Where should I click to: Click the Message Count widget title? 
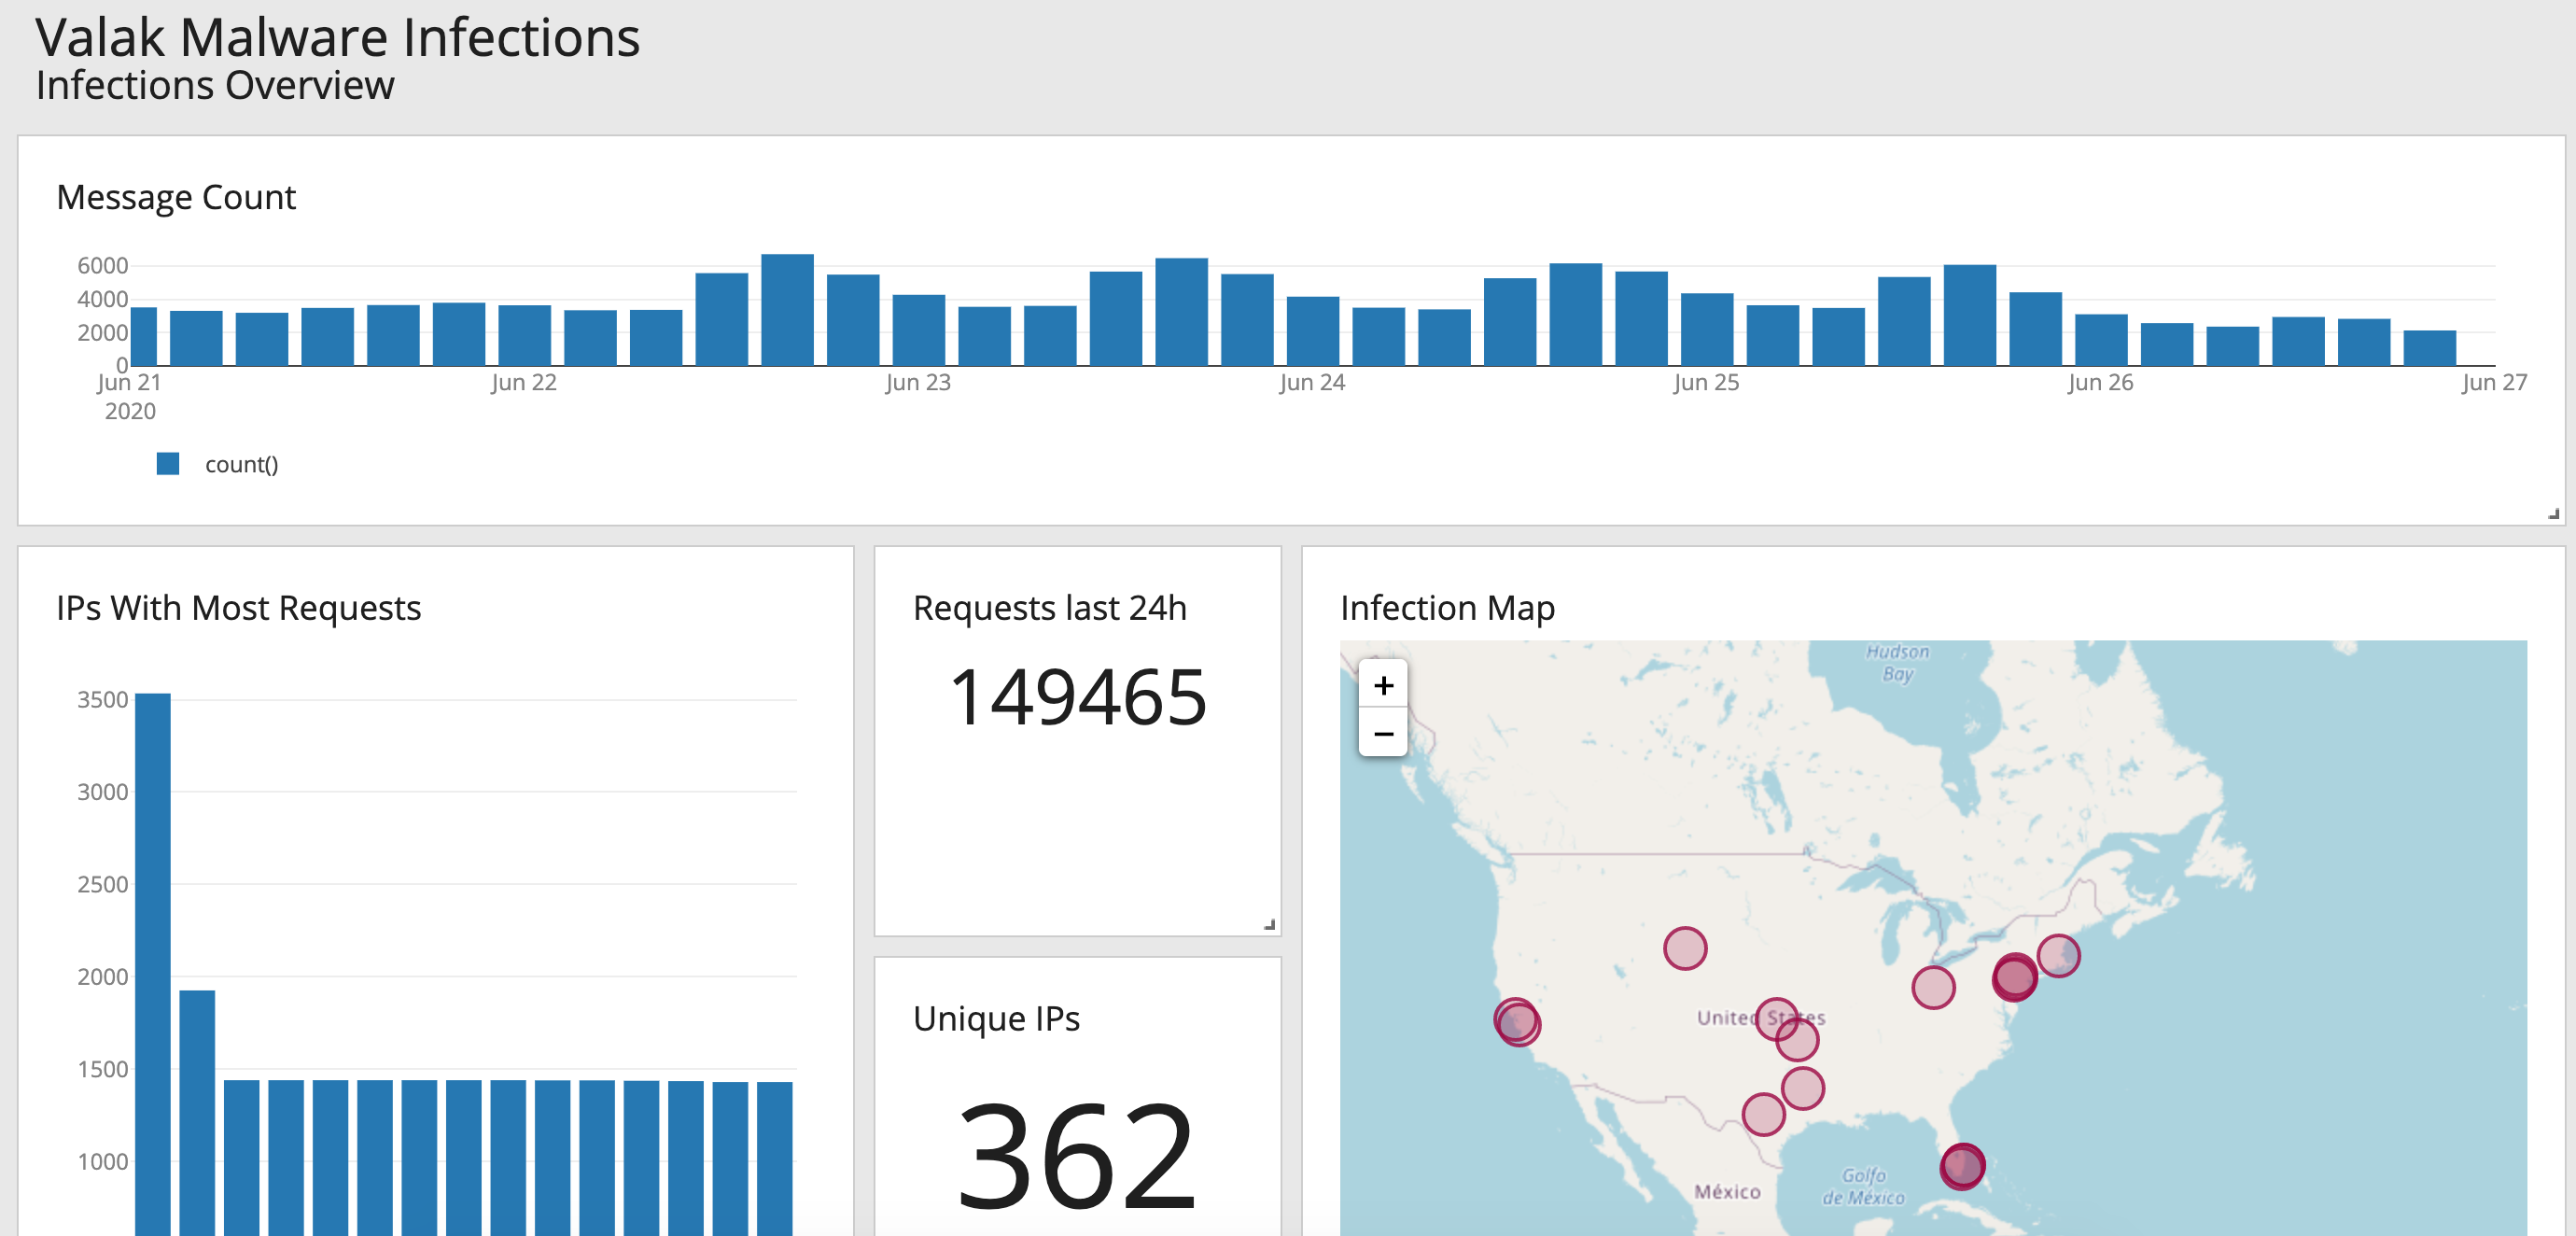[x=176, y=197]
